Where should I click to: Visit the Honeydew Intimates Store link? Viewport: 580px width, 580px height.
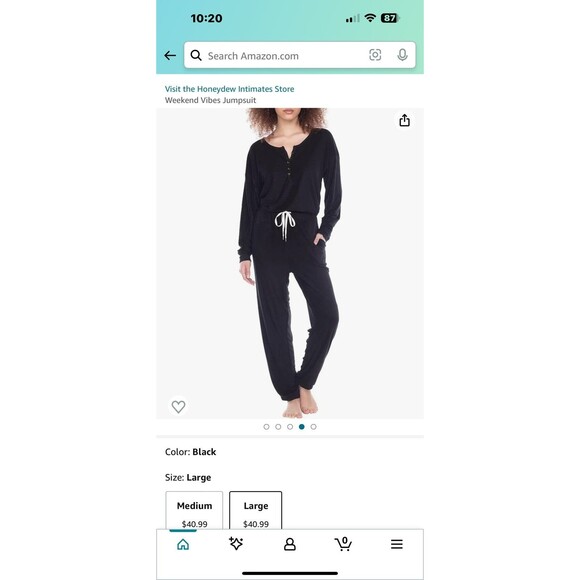pyautogui.click(x=229, y=89)
